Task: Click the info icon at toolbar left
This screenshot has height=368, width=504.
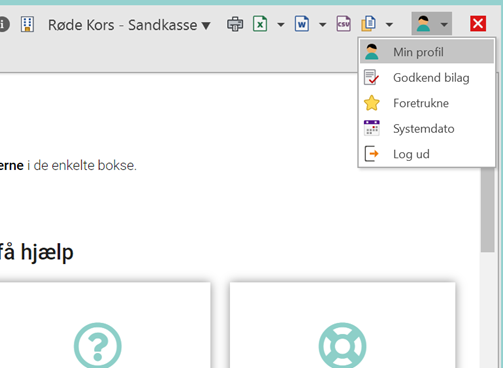Action: [3, 24]
